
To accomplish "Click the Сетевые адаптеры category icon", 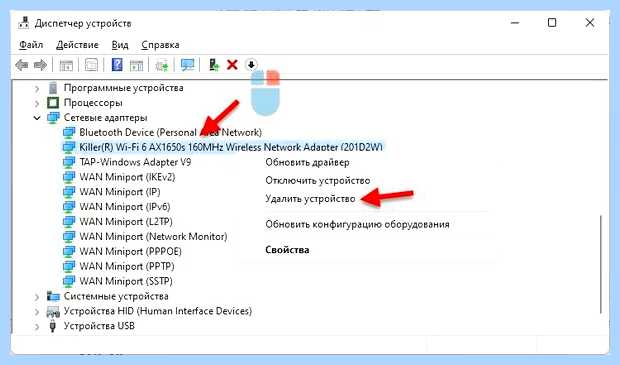I will pos(53,117).
